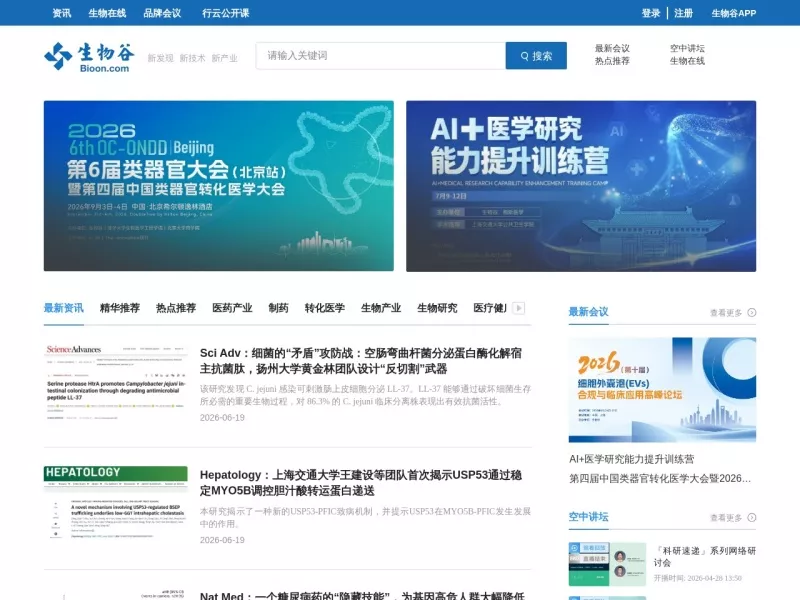Screen dimensions: 800x600
Task: Click the 科研速递 webinar thumbnail
Action: [608, 564]
